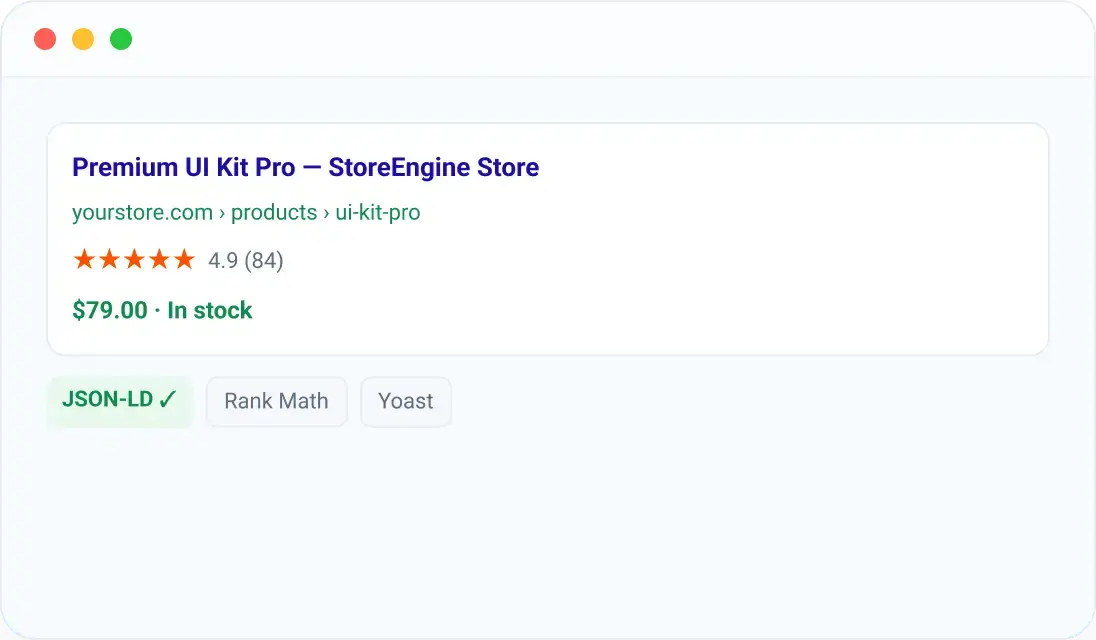Click the green maximize window dot

click(121, 39)
